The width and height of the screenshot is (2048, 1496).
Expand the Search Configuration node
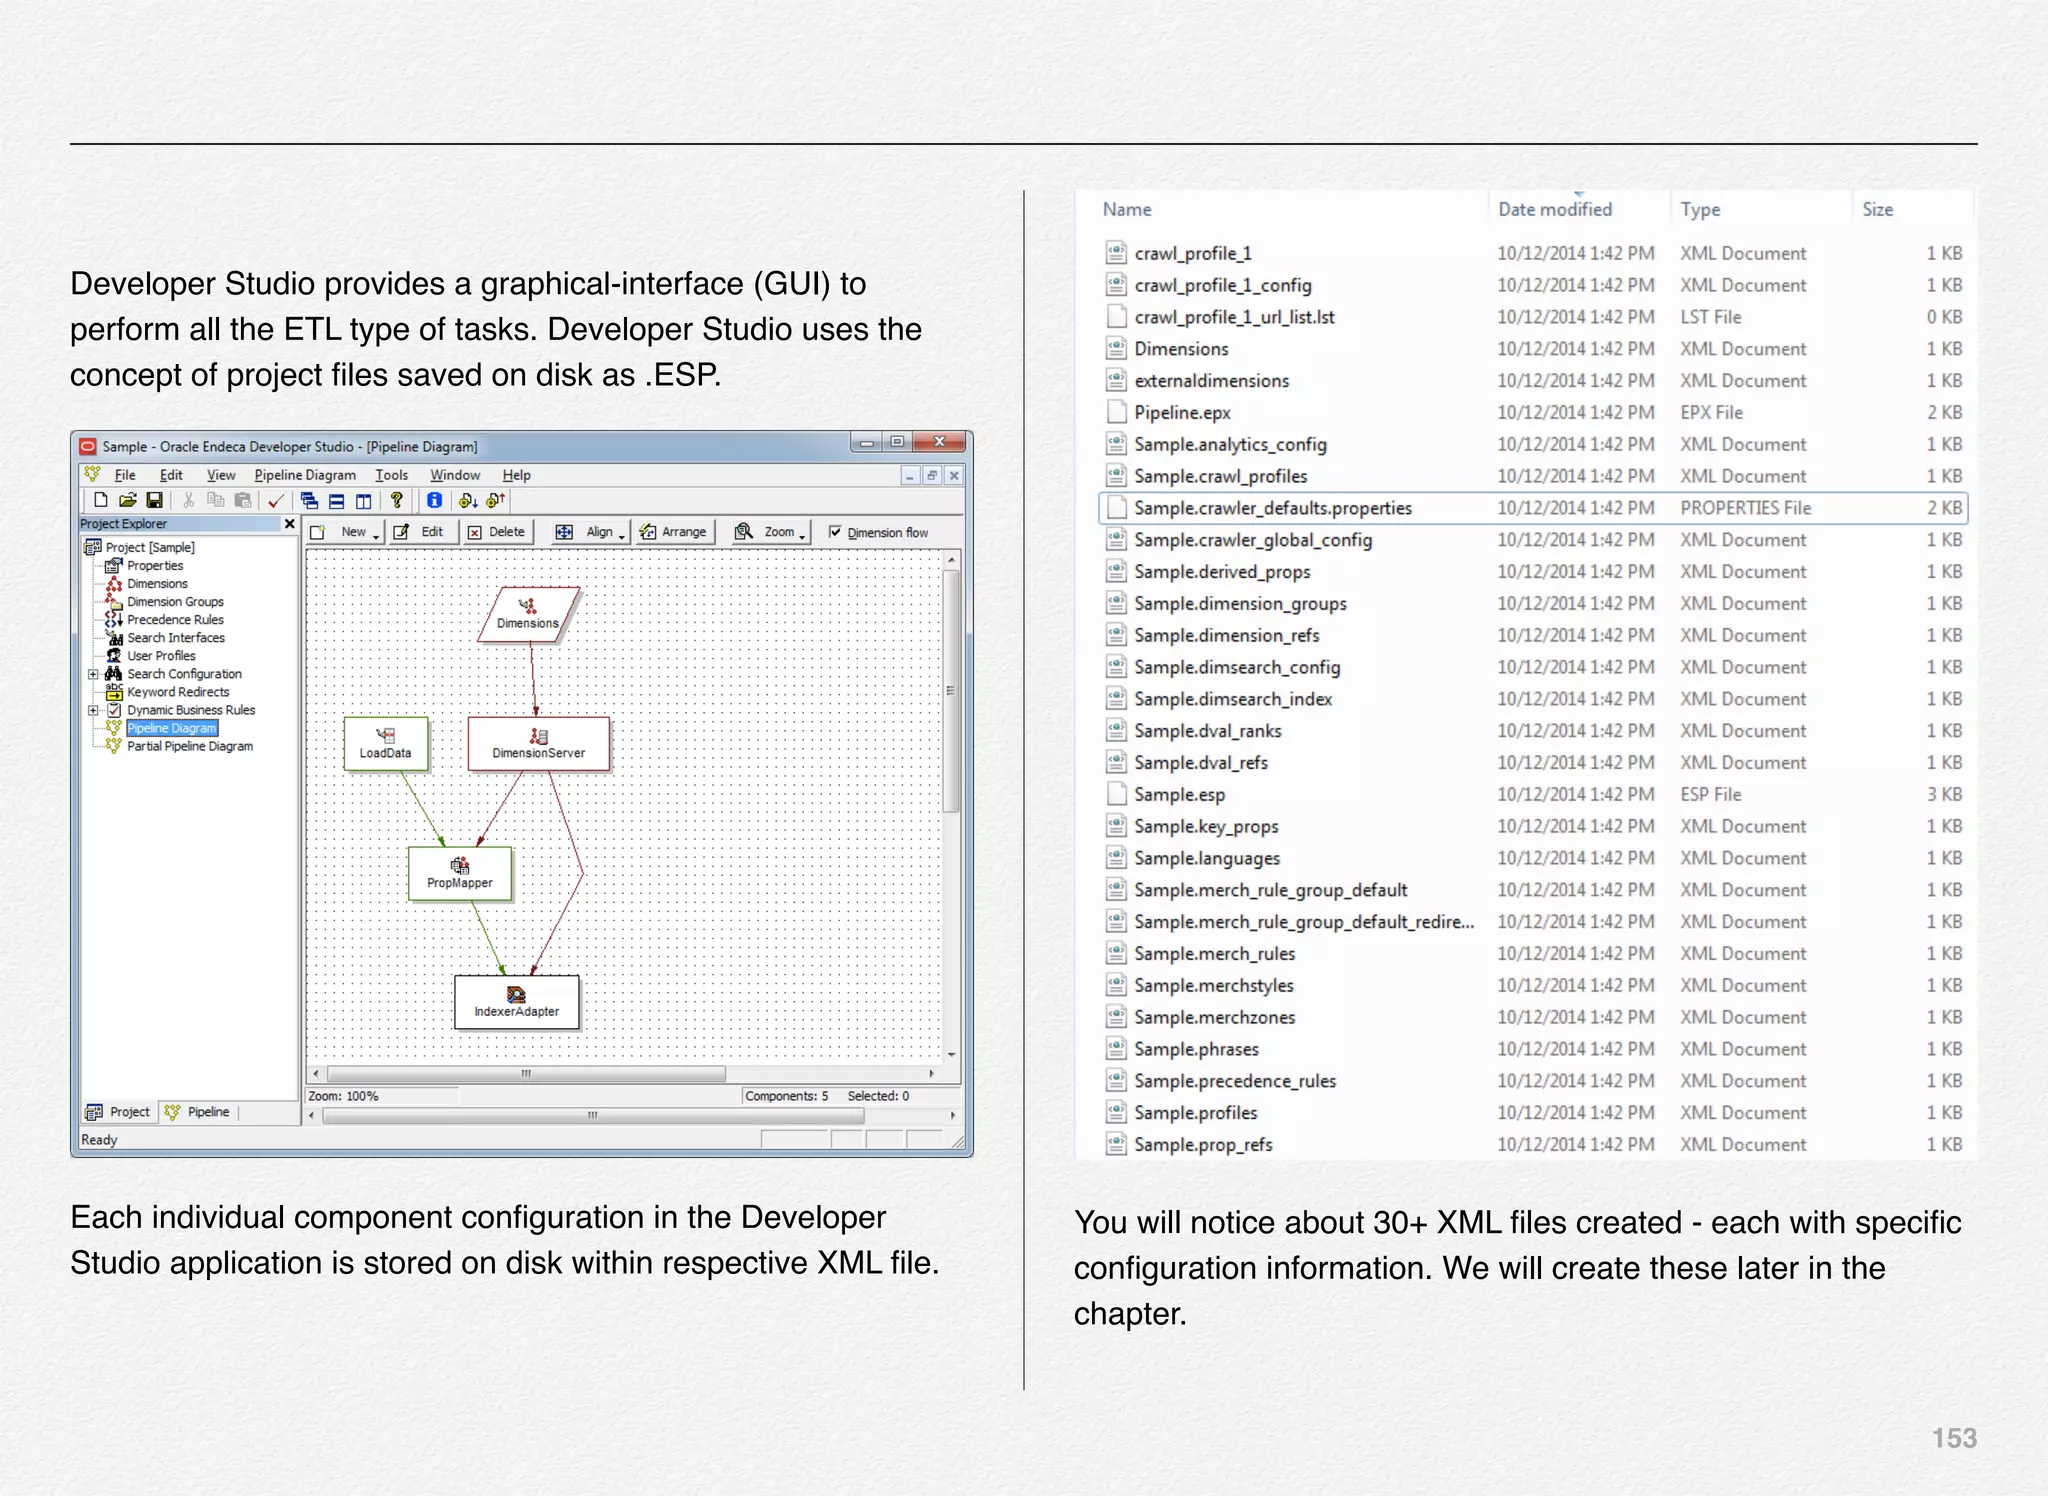93,674
